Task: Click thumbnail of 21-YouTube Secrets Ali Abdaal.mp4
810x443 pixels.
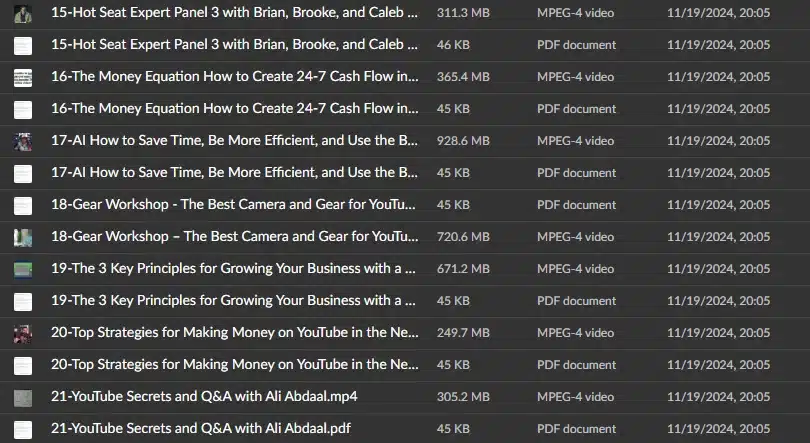Action: point(23,398)
